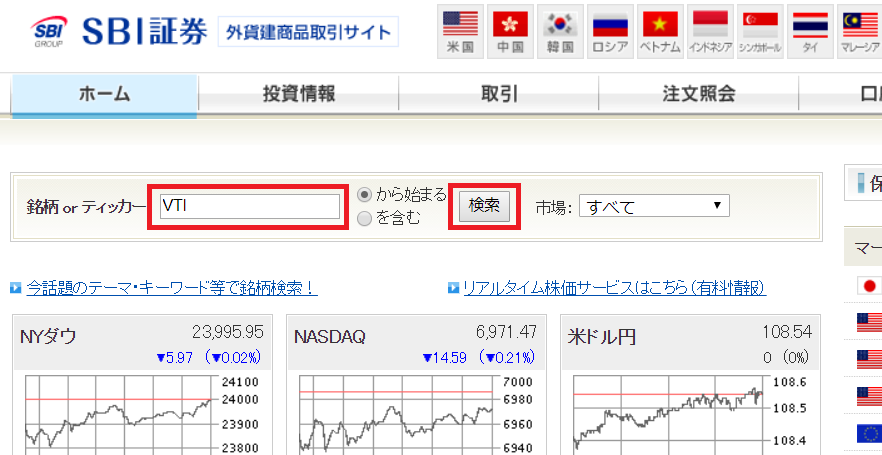This screenshot has width=882, height=455.
Task: Open the 注文照会 tab
Action: click(699, 94)
